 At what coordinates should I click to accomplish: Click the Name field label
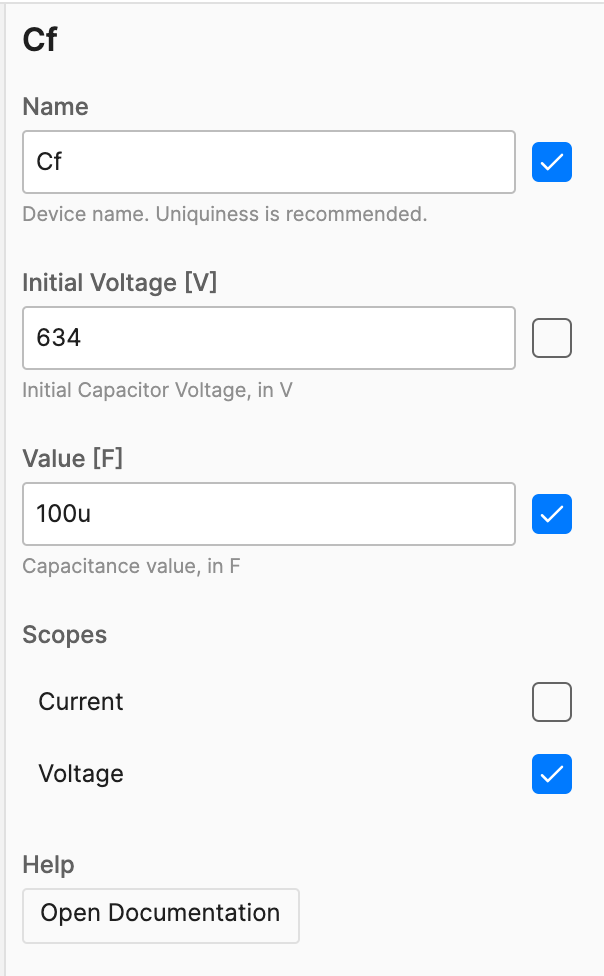pos(55,107)
